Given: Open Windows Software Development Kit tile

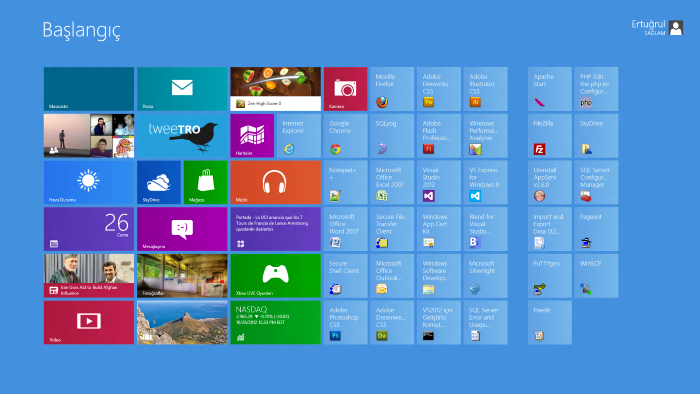Looking at the screenshot, I should point(439,276).
